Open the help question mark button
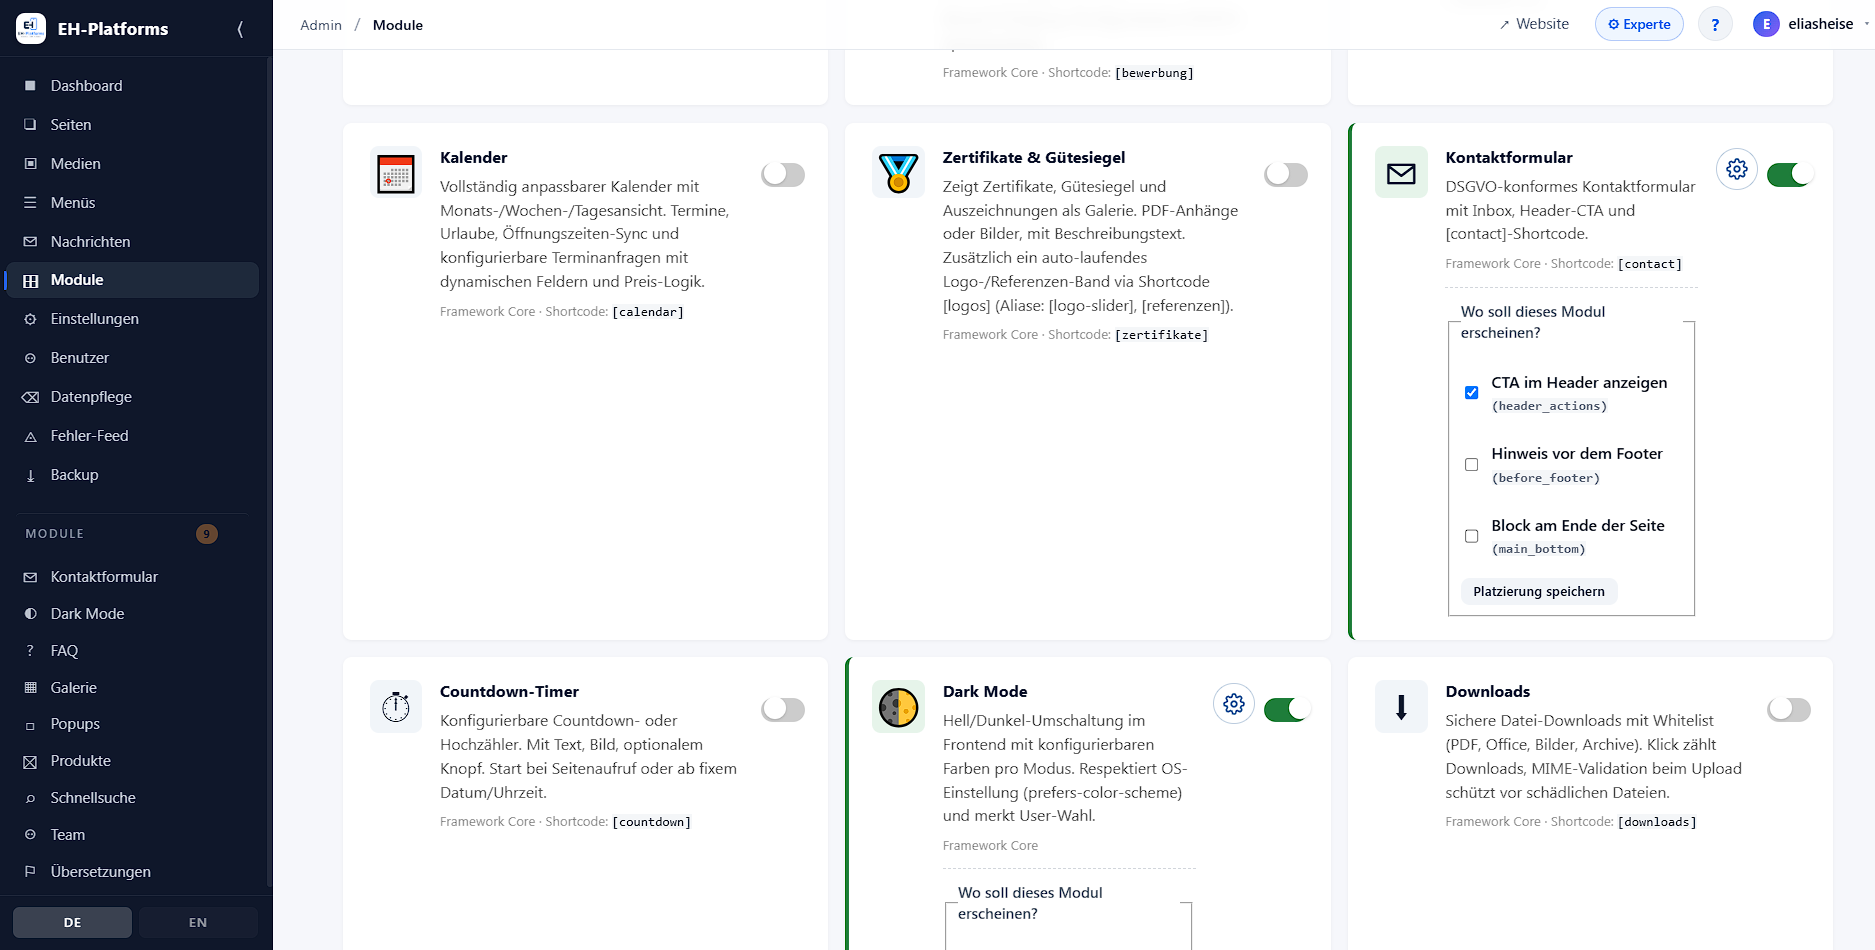This screenshot has width=1875, height=950. click(x=1715, y=24)
